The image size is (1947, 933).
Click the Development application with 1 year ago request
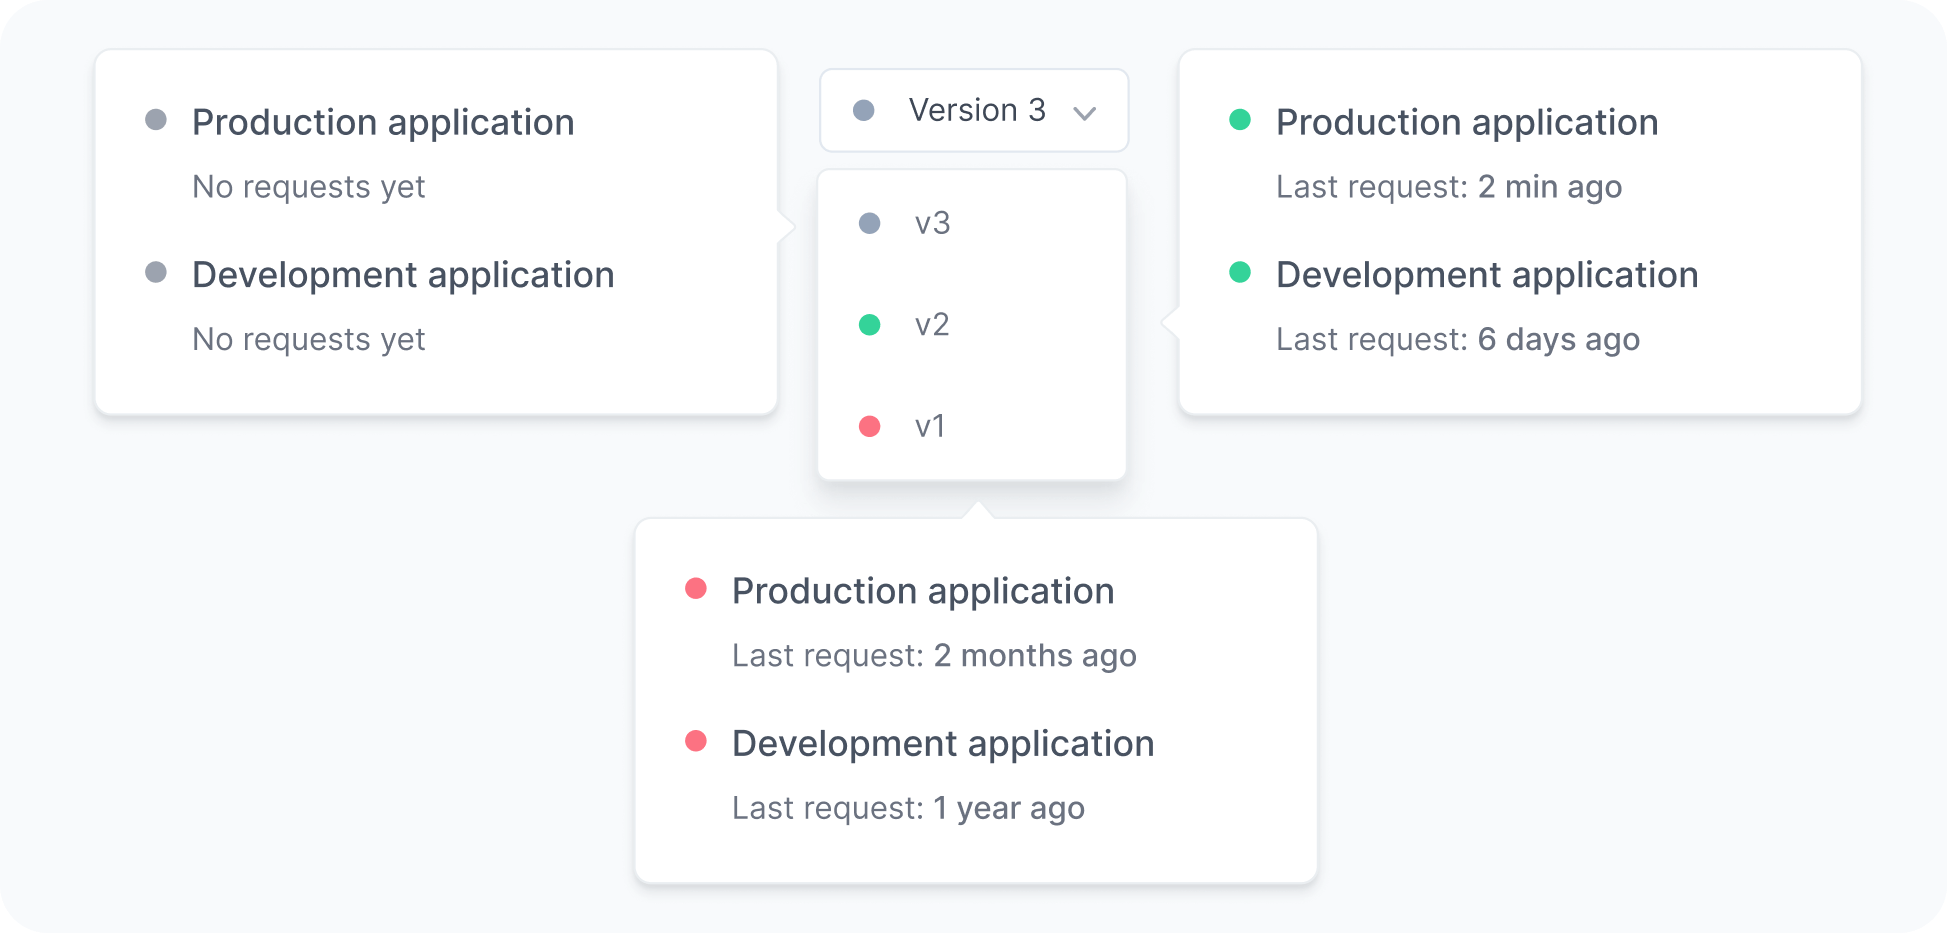pos(943,743)
